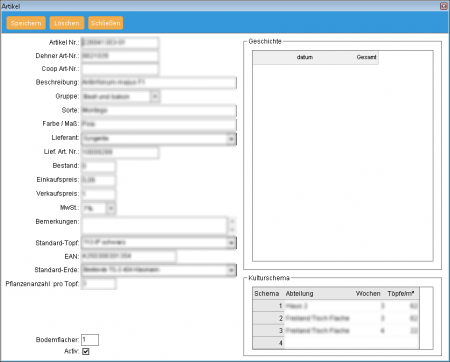Click the Töpfe/m² column header
The height and width of the screenshot is (362, 450).
pos(402,294)
